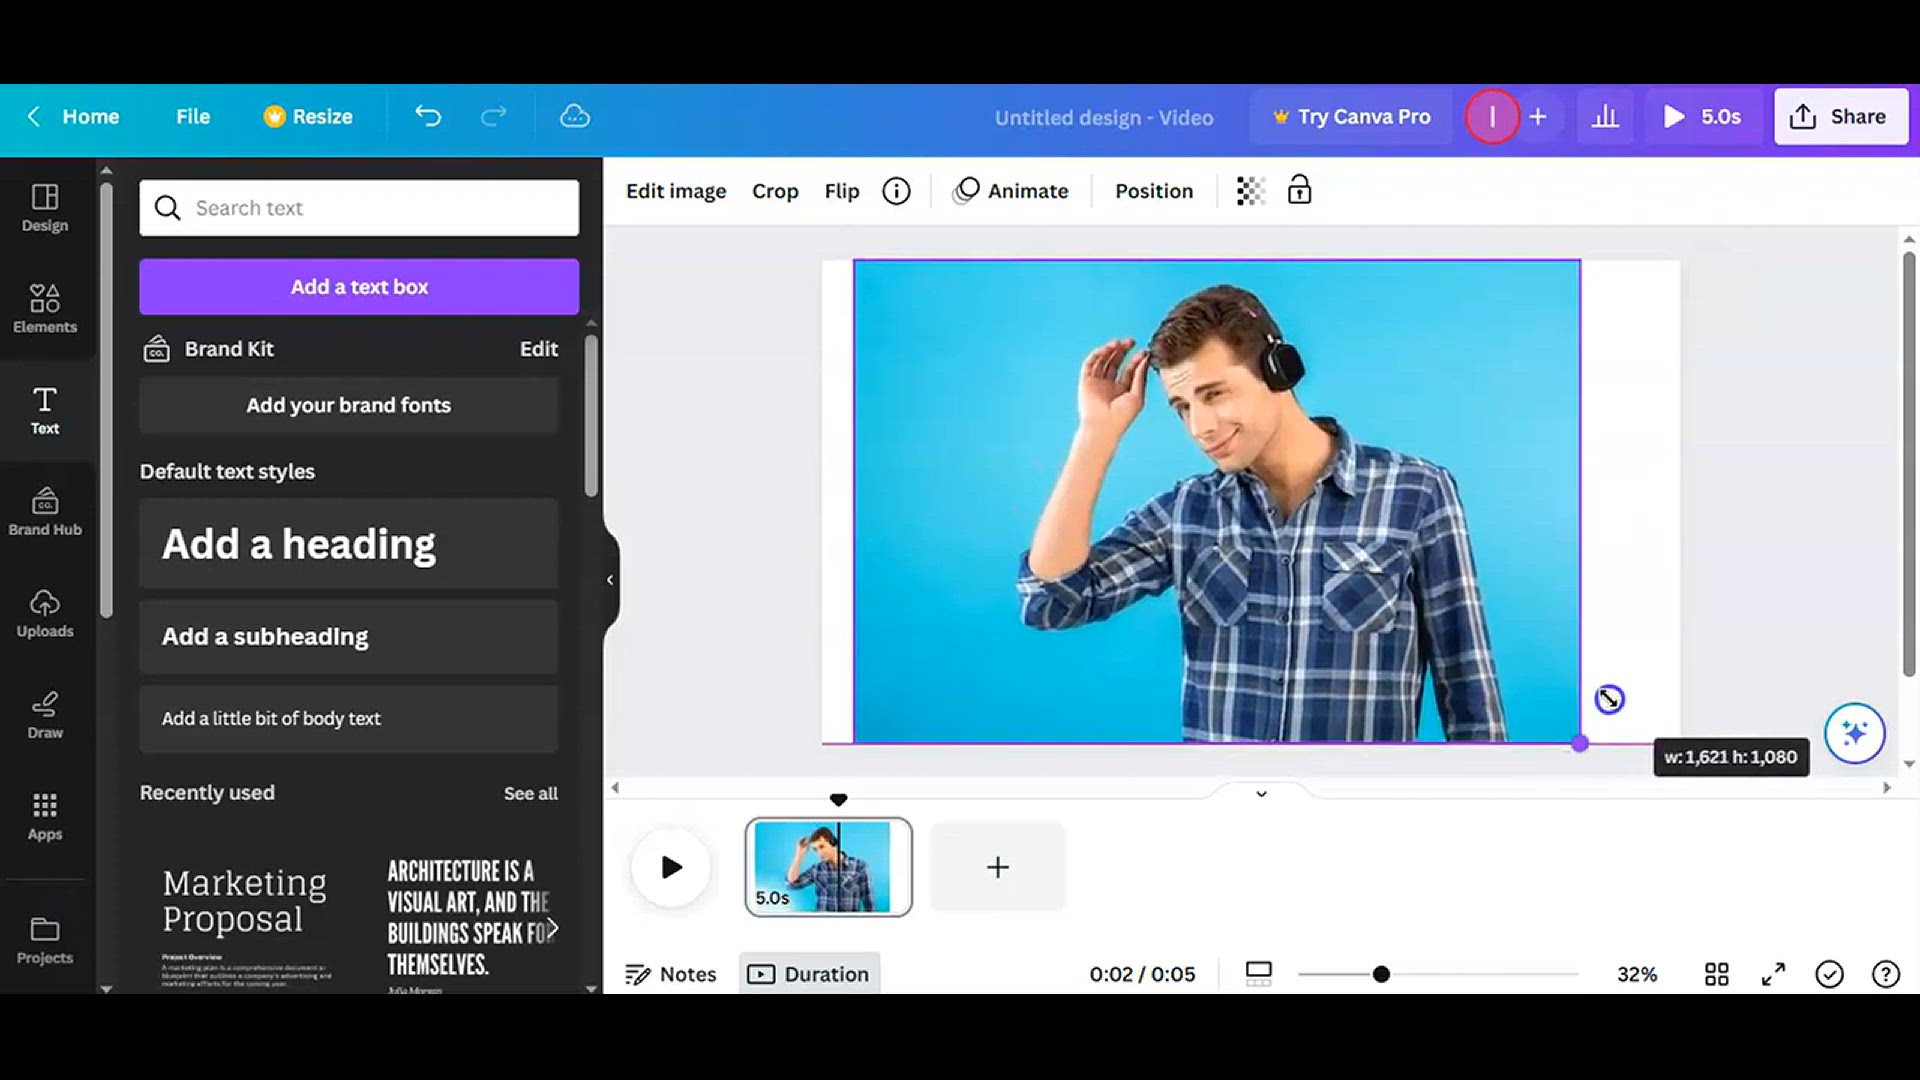Show next recently used templates arrow

click(552, 929)
